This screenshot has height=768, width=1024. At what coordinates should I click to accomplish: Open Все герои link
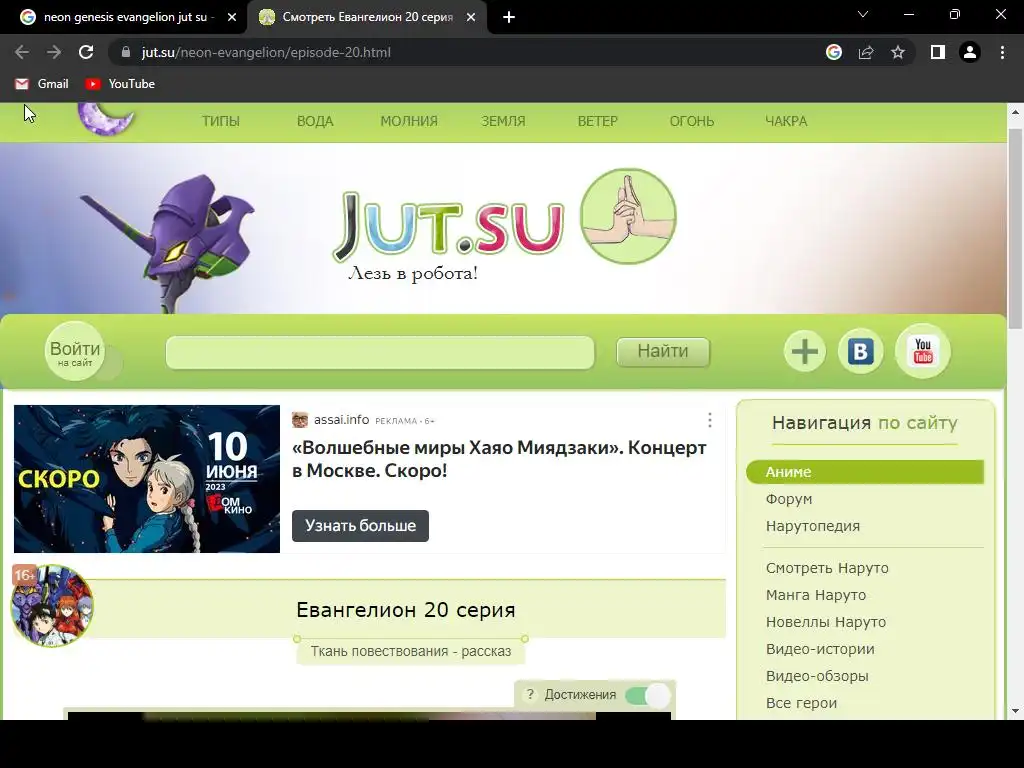(x=801, y=703)
